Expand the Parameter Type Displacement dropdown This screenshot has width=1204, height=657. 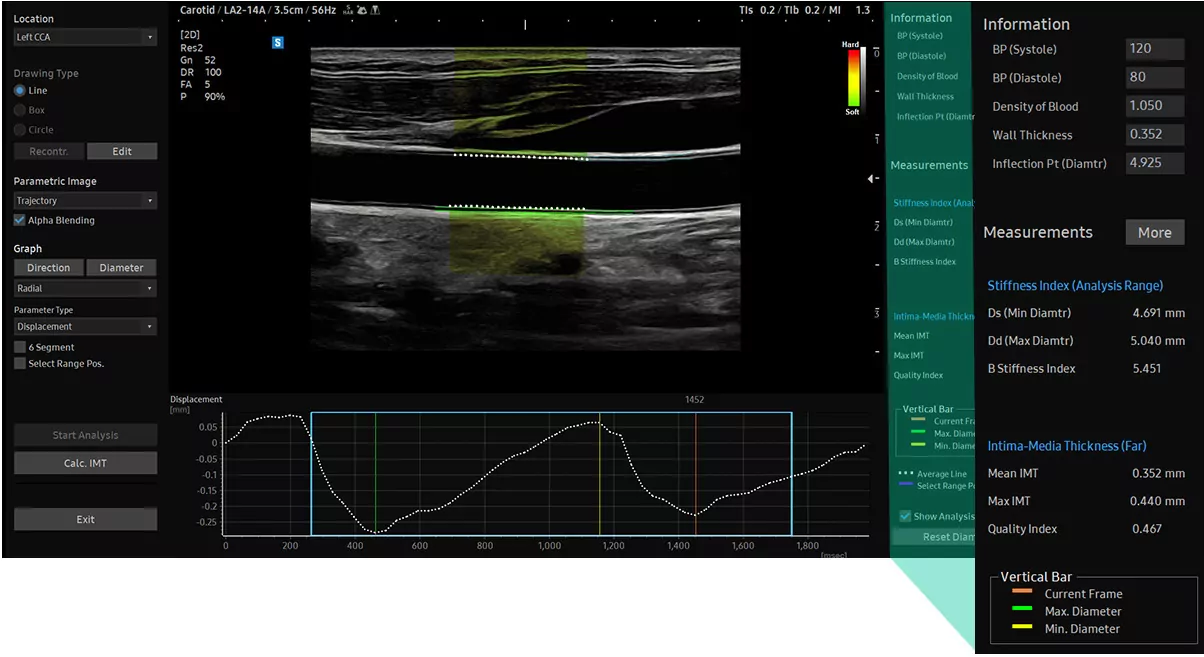(x=85, y=327)
